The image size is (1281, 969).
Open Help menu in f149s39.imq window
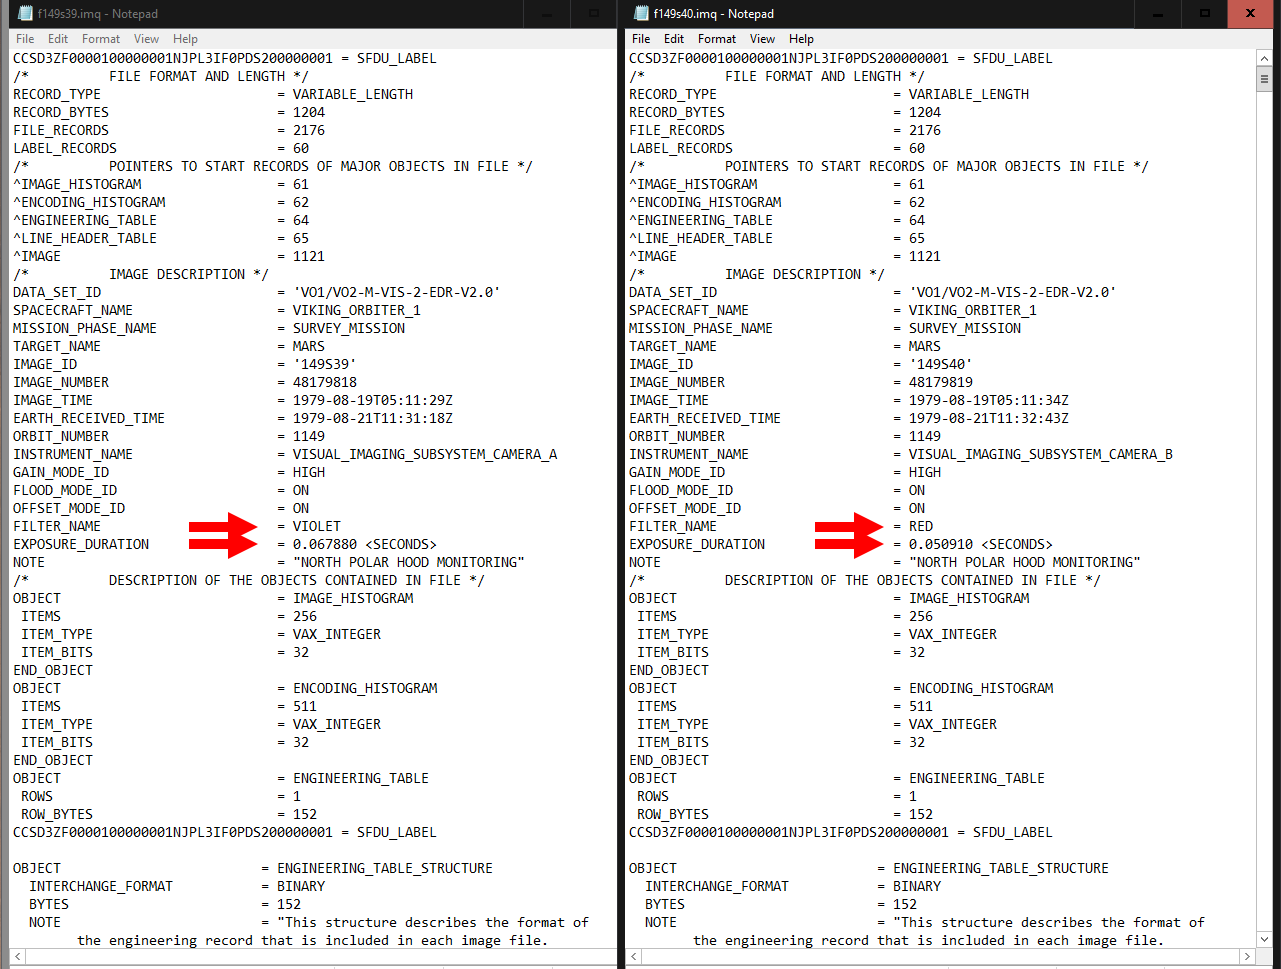(185, 39)
